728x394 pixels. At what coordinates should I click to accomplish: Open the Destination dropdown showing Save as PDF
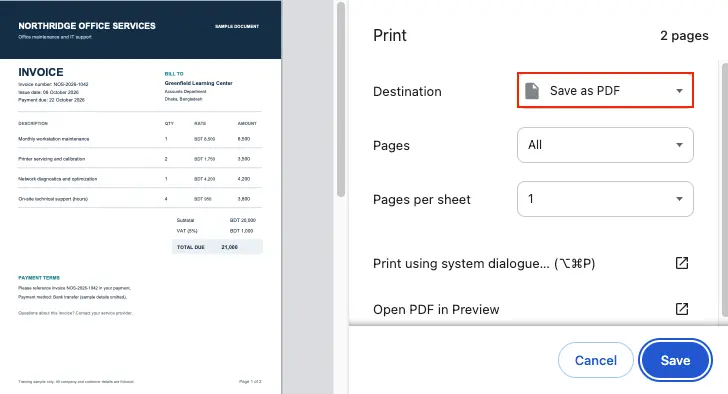click(605, 90)
